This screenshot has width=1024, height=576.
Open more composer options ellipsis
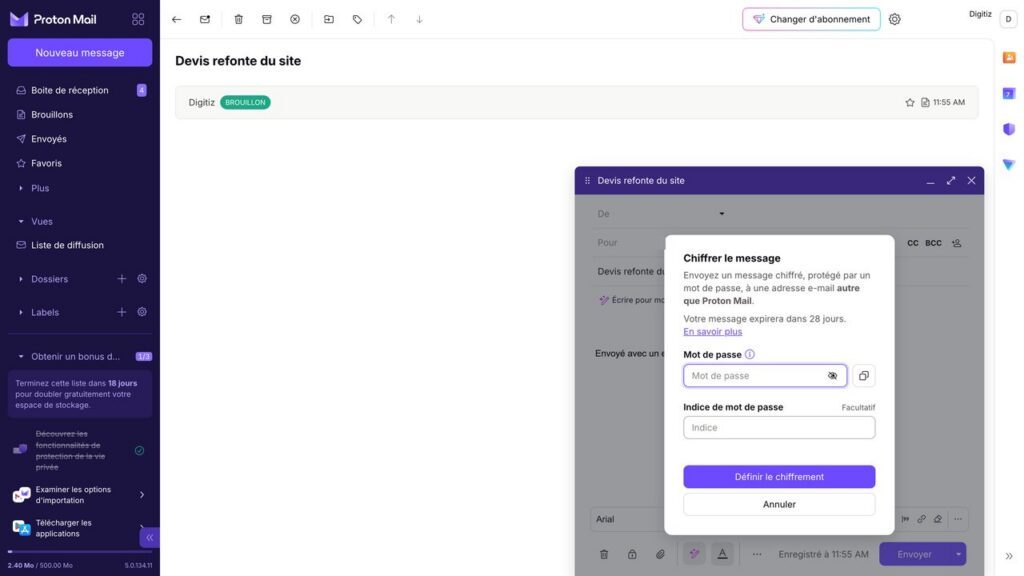click(757, 554)
